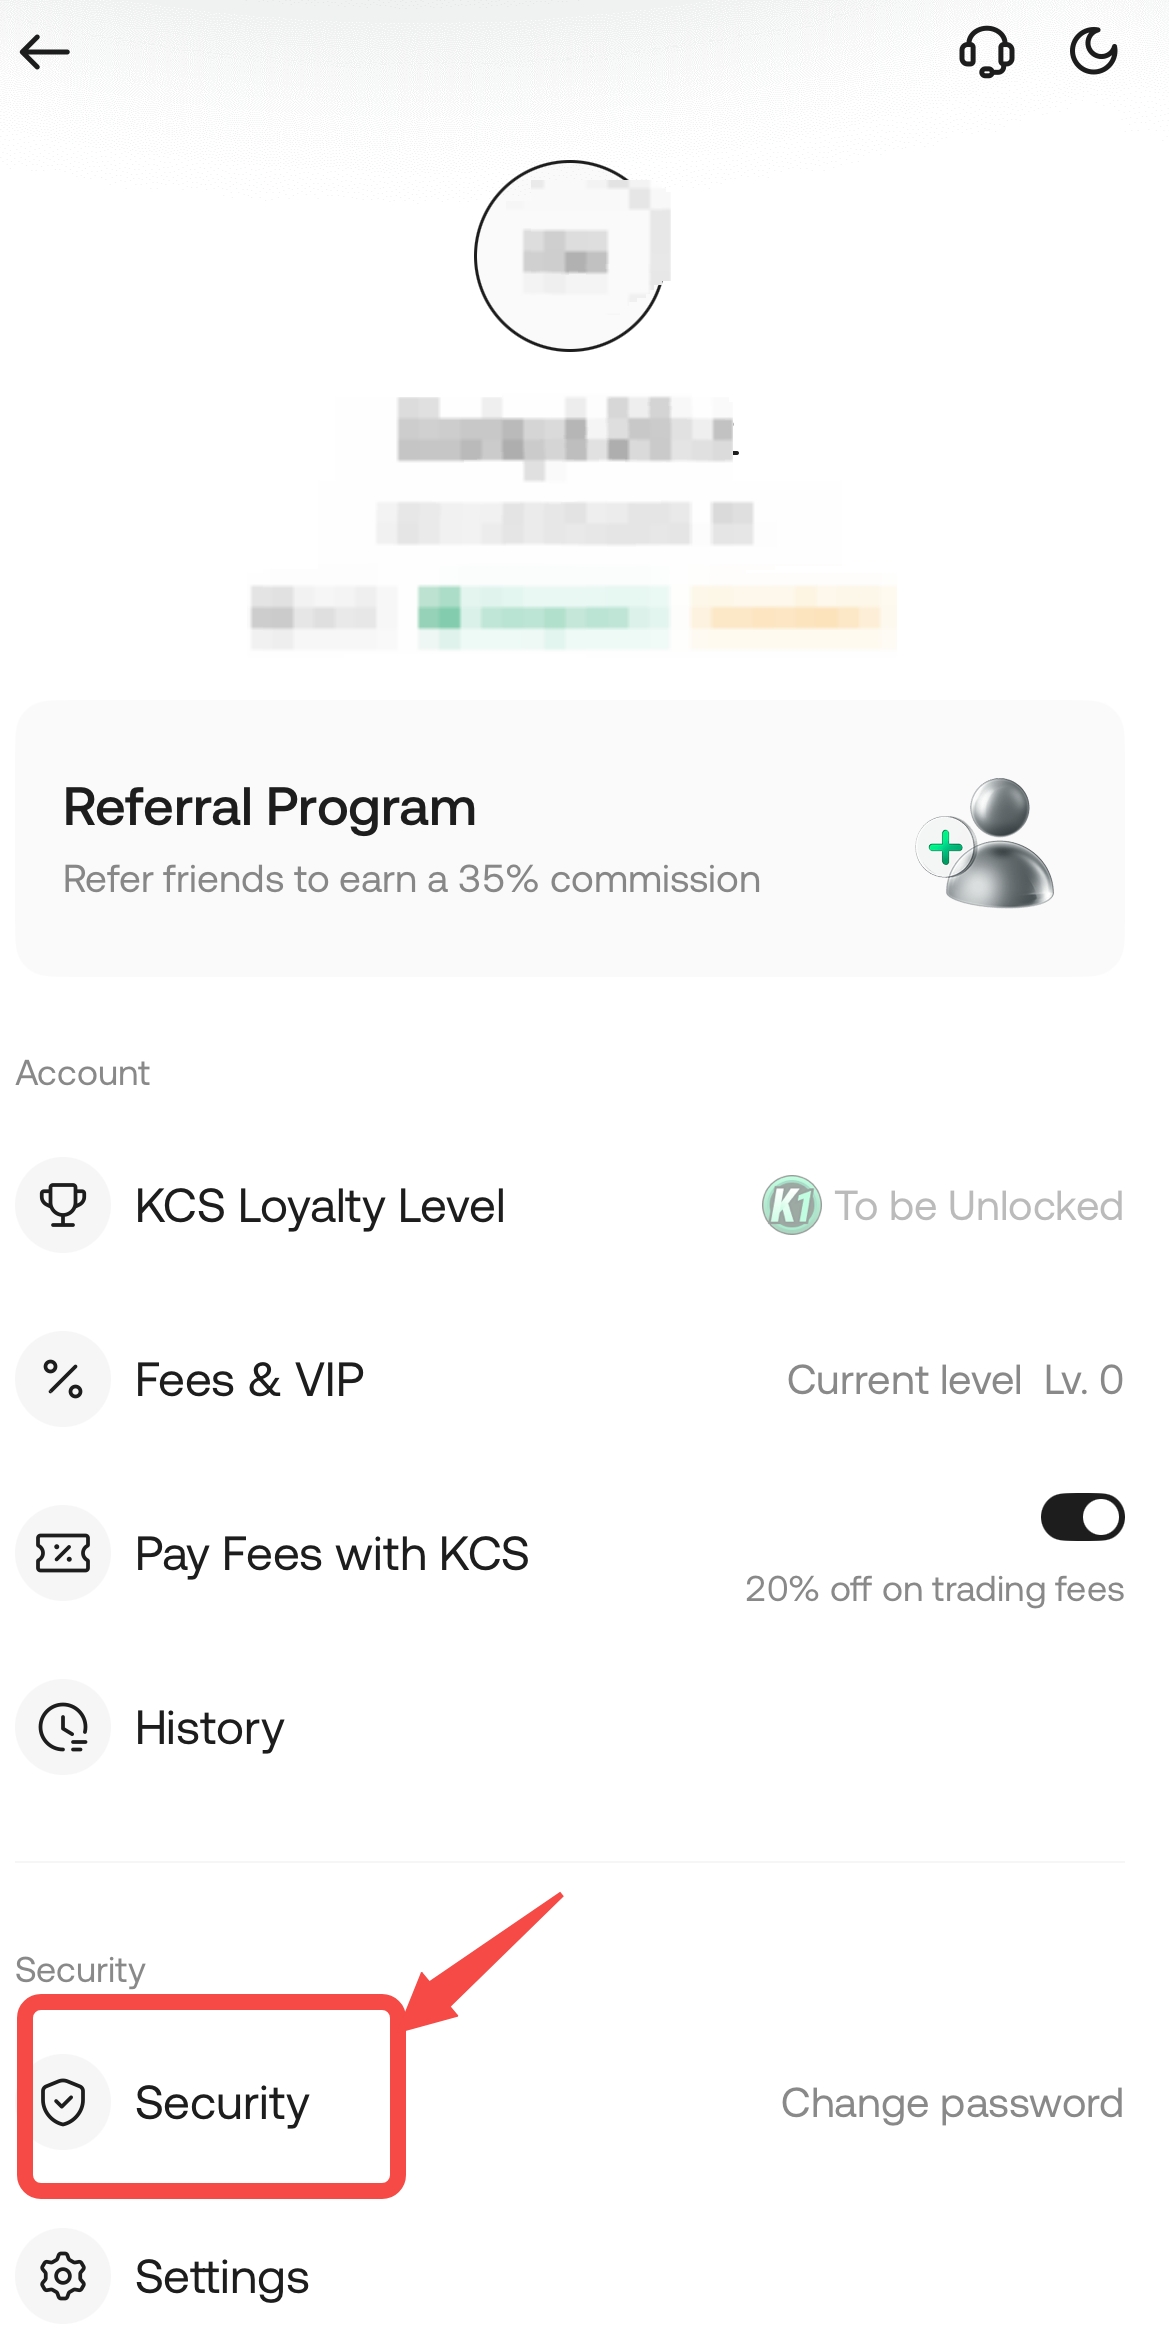Open customer support headset icon
This screenshot has width=1169, height=2342.
click(x=986, y=52)
